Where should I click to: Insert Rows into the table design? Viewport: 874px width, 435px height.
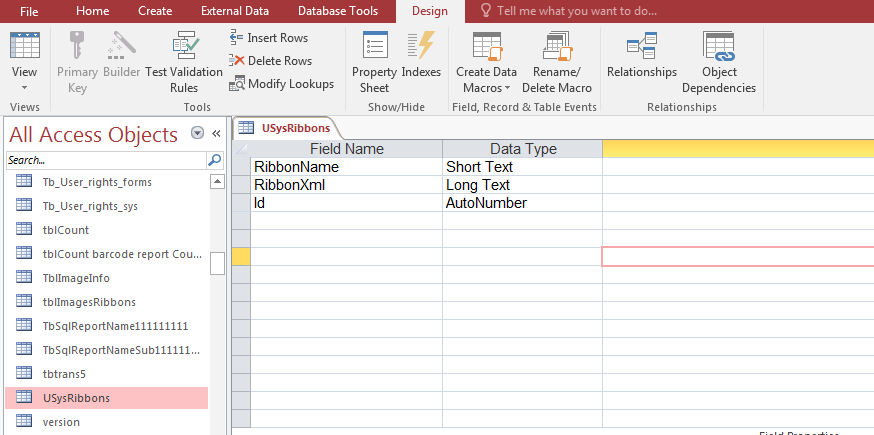(269, 38)
